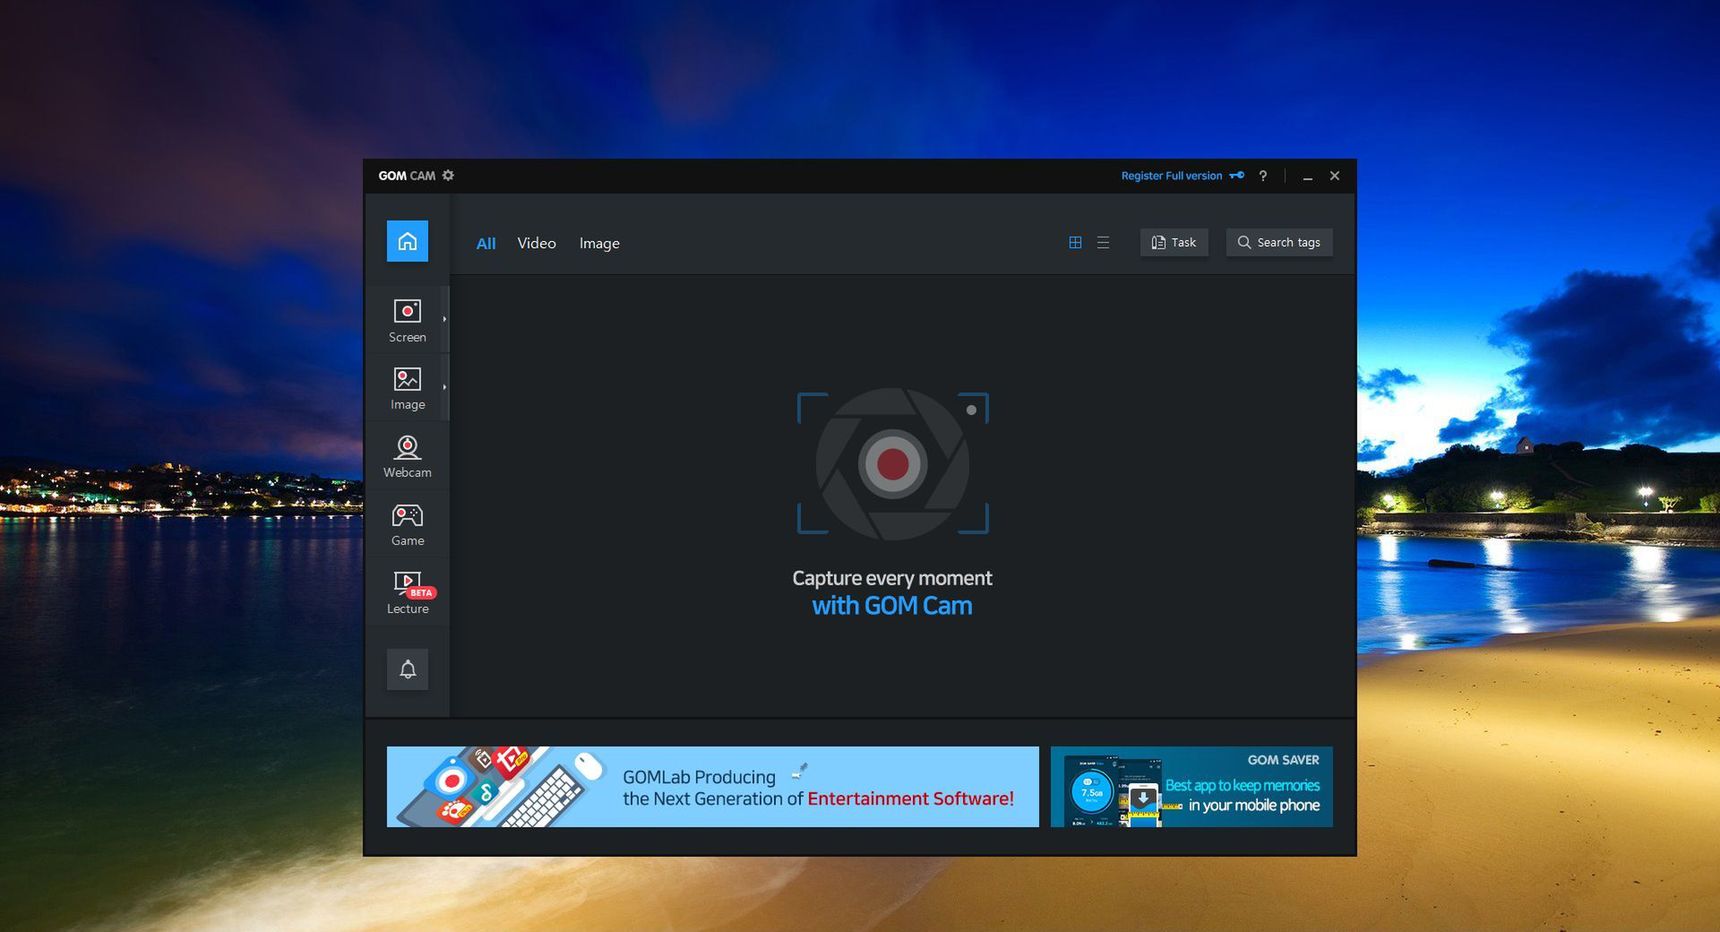
Task: Open the GOM Saver ad banner
Action: point(1191,786)
